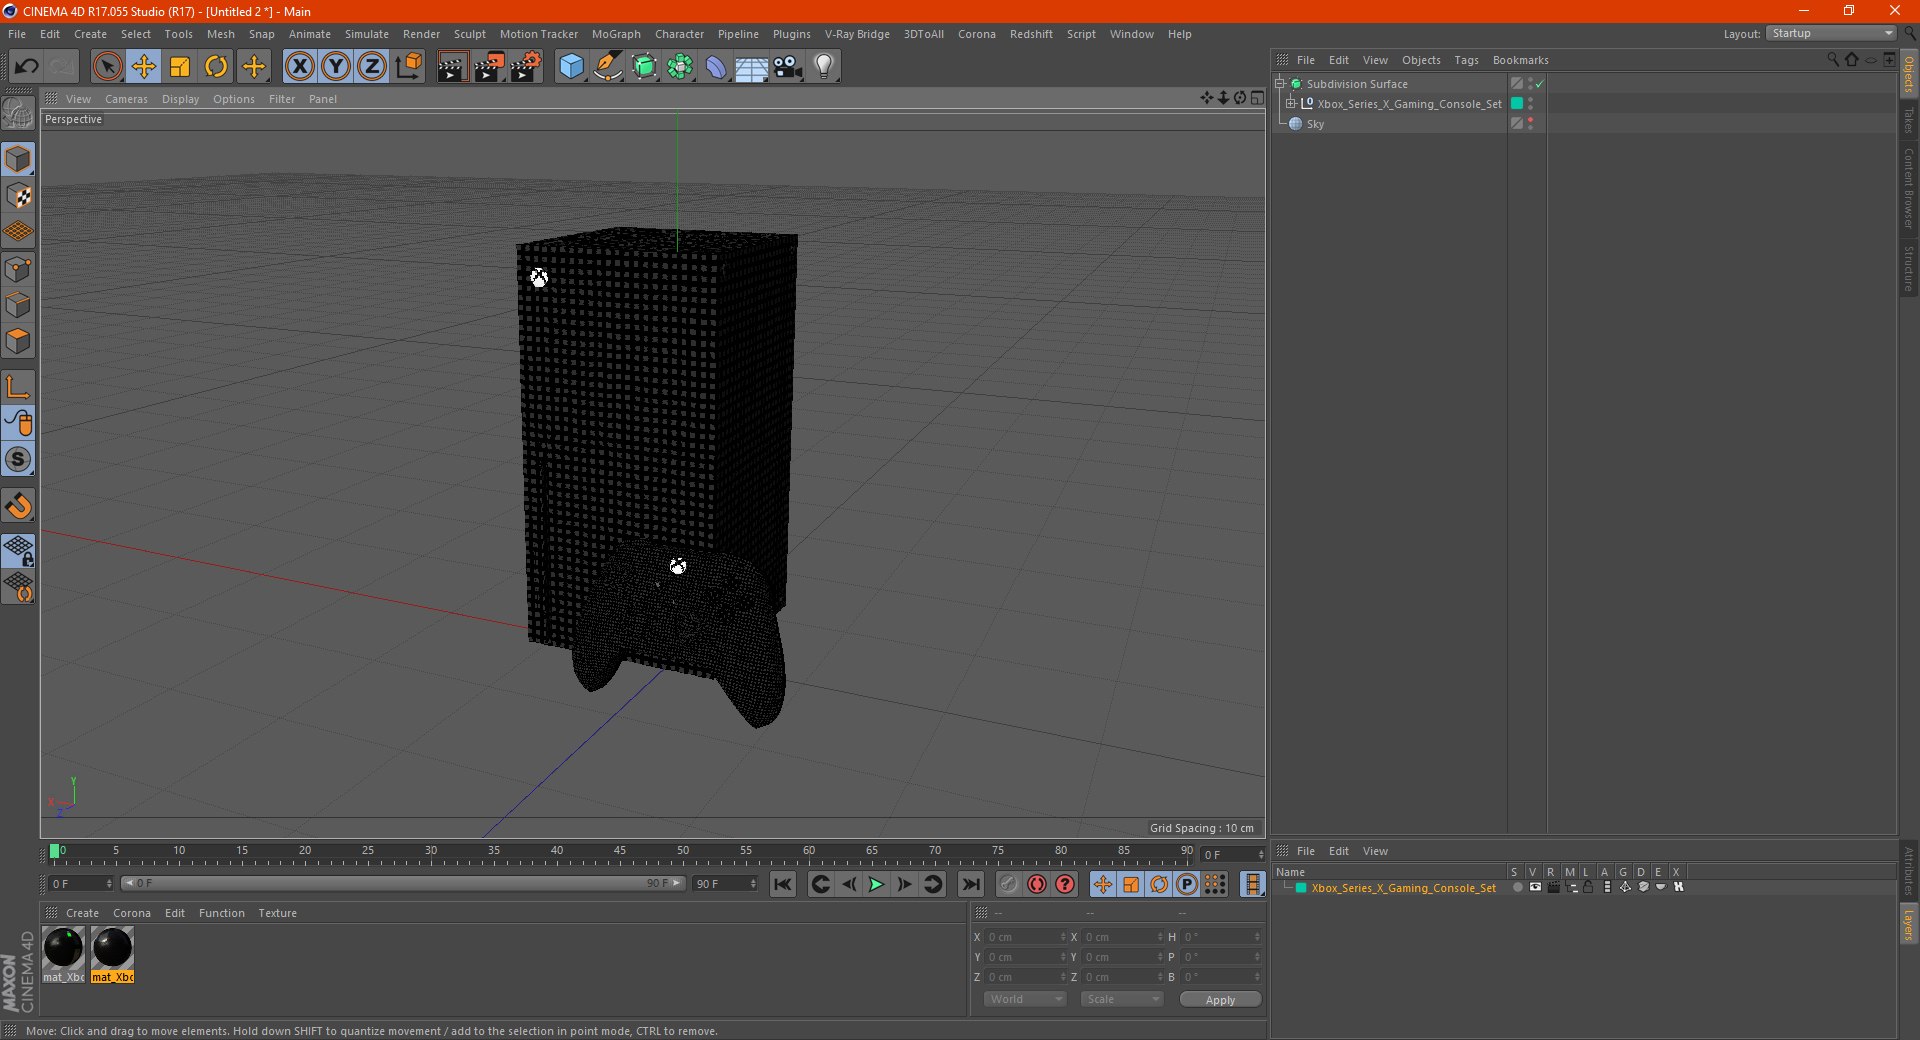Render the active view
Viewport: 1920px width, 1040px height.
(452, 67)
